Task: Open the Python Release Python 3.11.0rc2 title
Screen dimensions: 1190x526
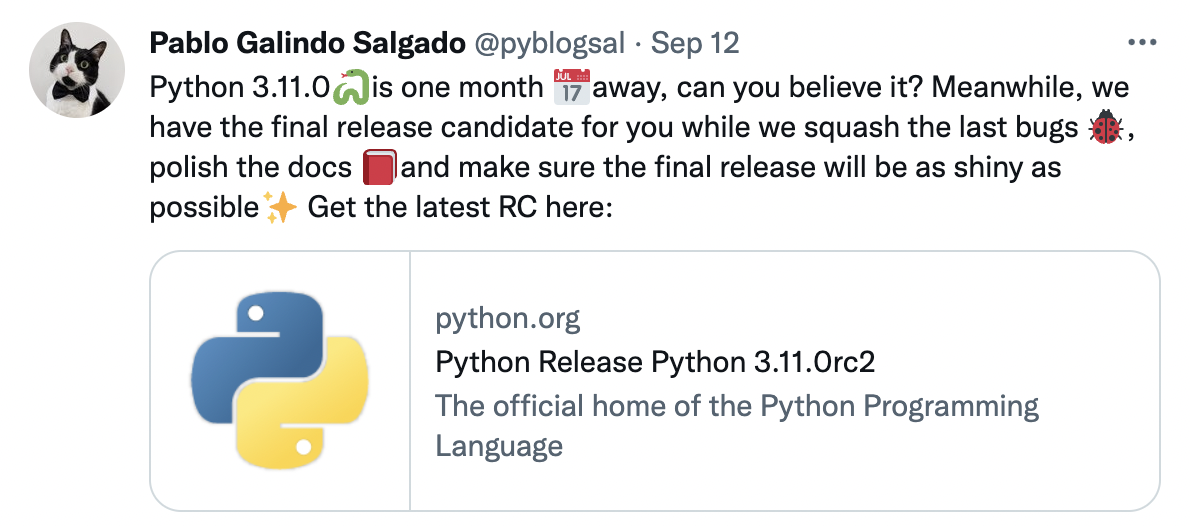Action: (x=655, y=362)
